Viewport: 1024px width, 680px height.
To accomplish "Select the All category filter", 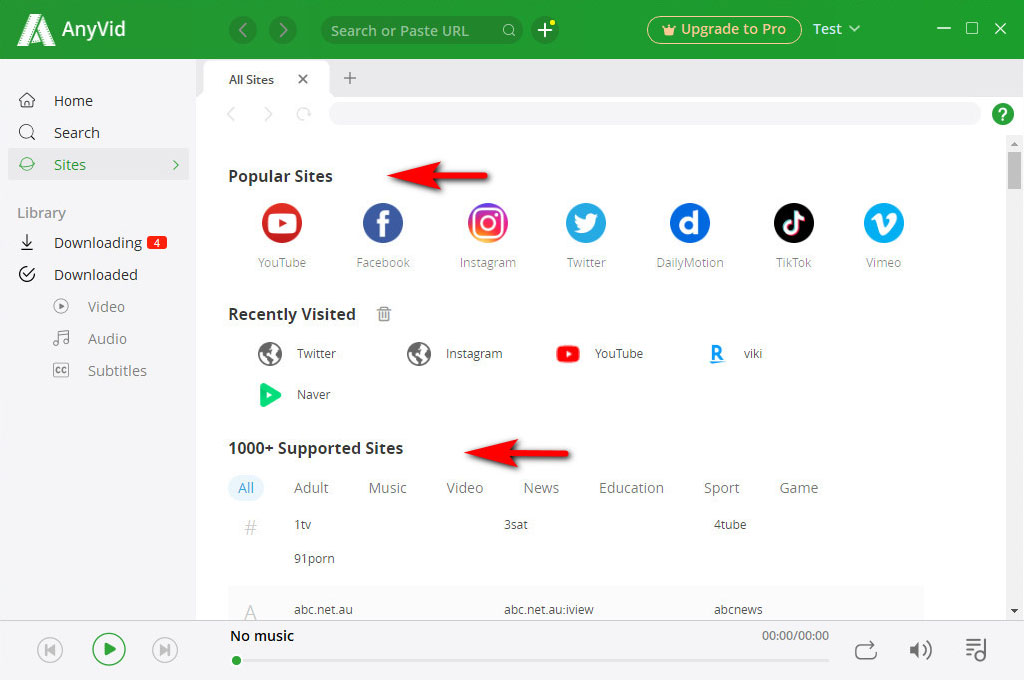I will click(246, 488).
